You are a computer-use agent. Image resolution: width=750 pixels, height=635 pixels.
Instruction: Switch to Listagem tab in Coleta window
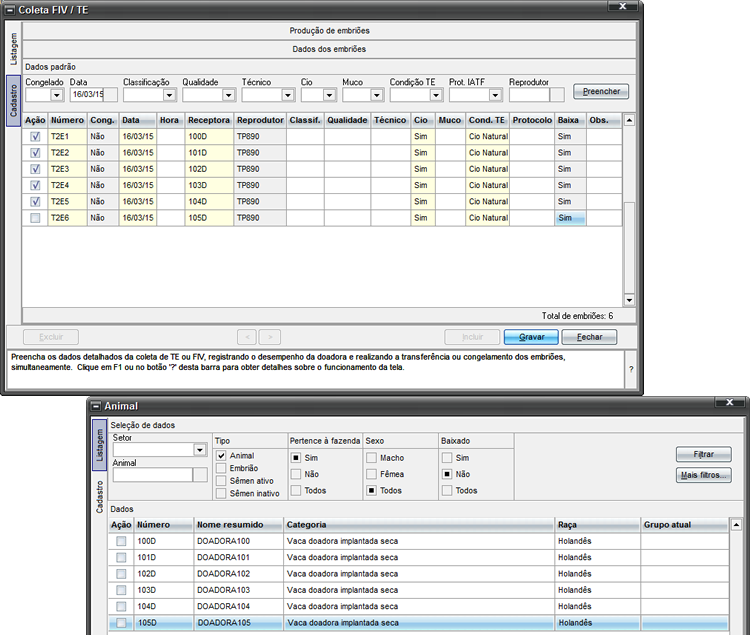(13, 49)
